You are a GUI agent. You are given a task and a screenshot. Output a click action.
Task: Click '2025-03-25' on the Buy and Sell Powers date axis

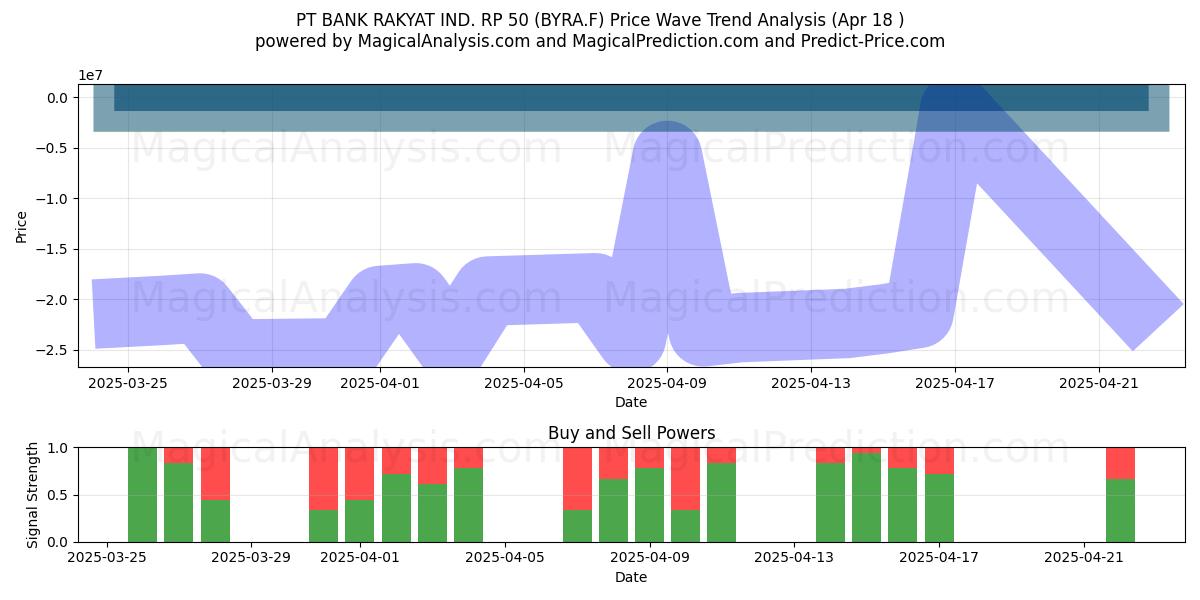tap(106, 557)
